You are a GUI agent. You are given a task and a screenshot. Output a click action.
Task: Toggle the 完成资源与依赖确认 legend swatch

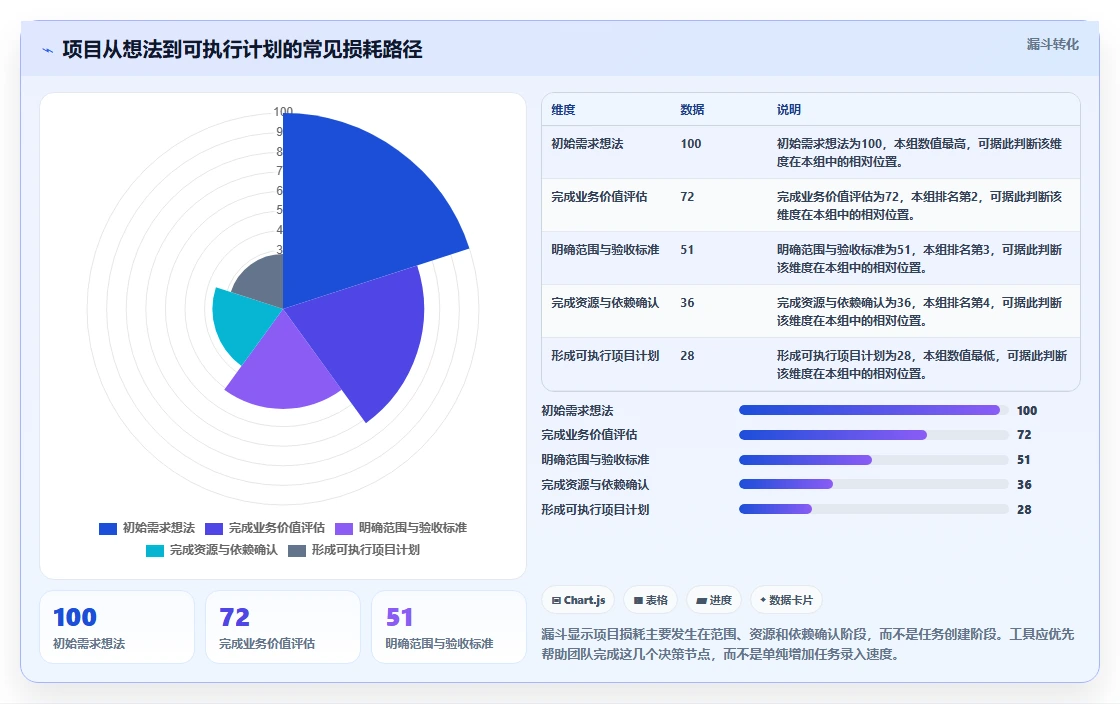pos(155,550)
